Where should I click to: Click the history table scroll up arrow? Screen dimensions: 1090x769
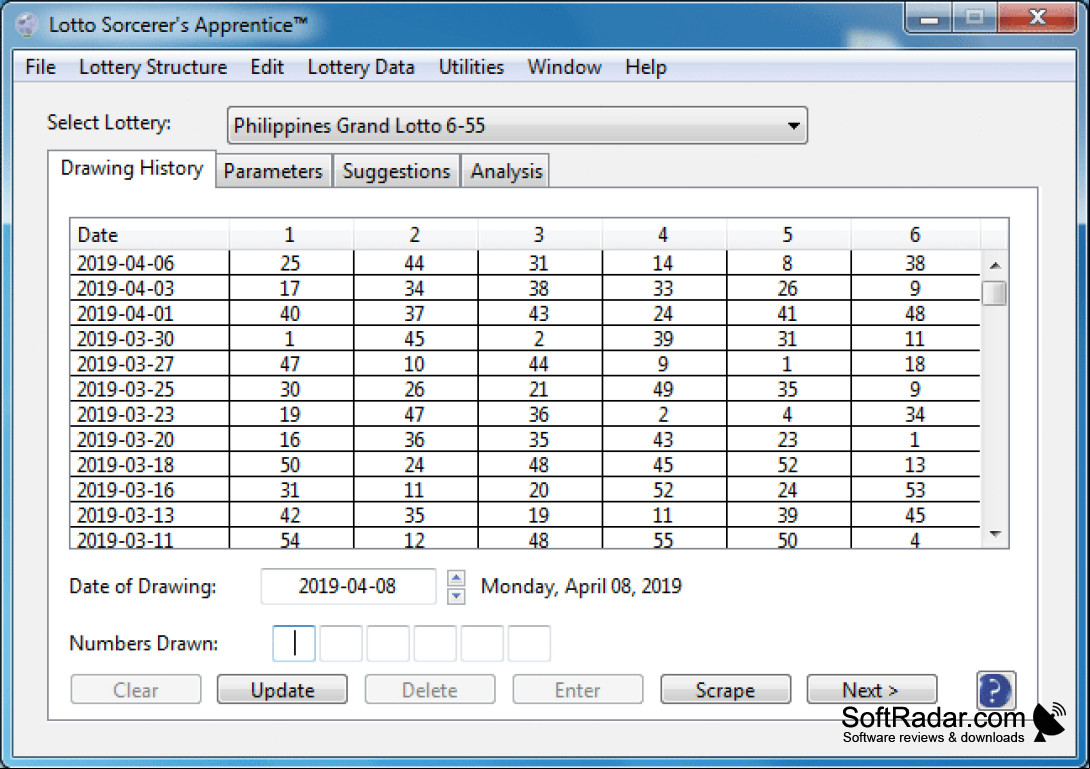coord(995,265)
